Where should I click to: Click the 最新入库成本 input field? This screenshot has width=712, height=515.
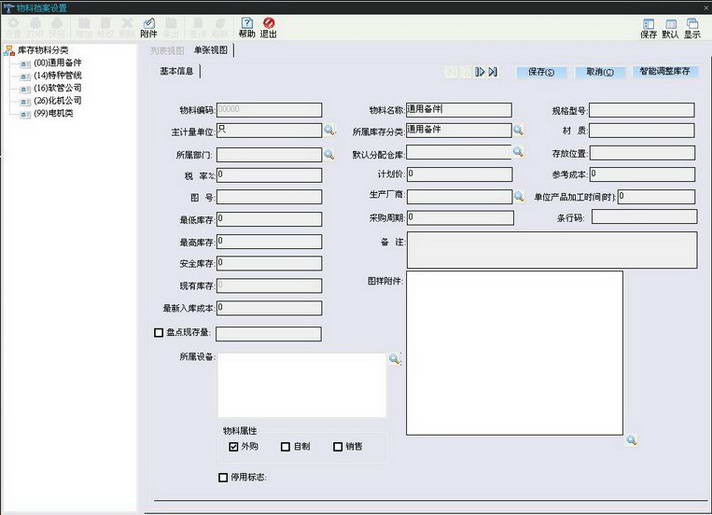click(x=269, y=308)
